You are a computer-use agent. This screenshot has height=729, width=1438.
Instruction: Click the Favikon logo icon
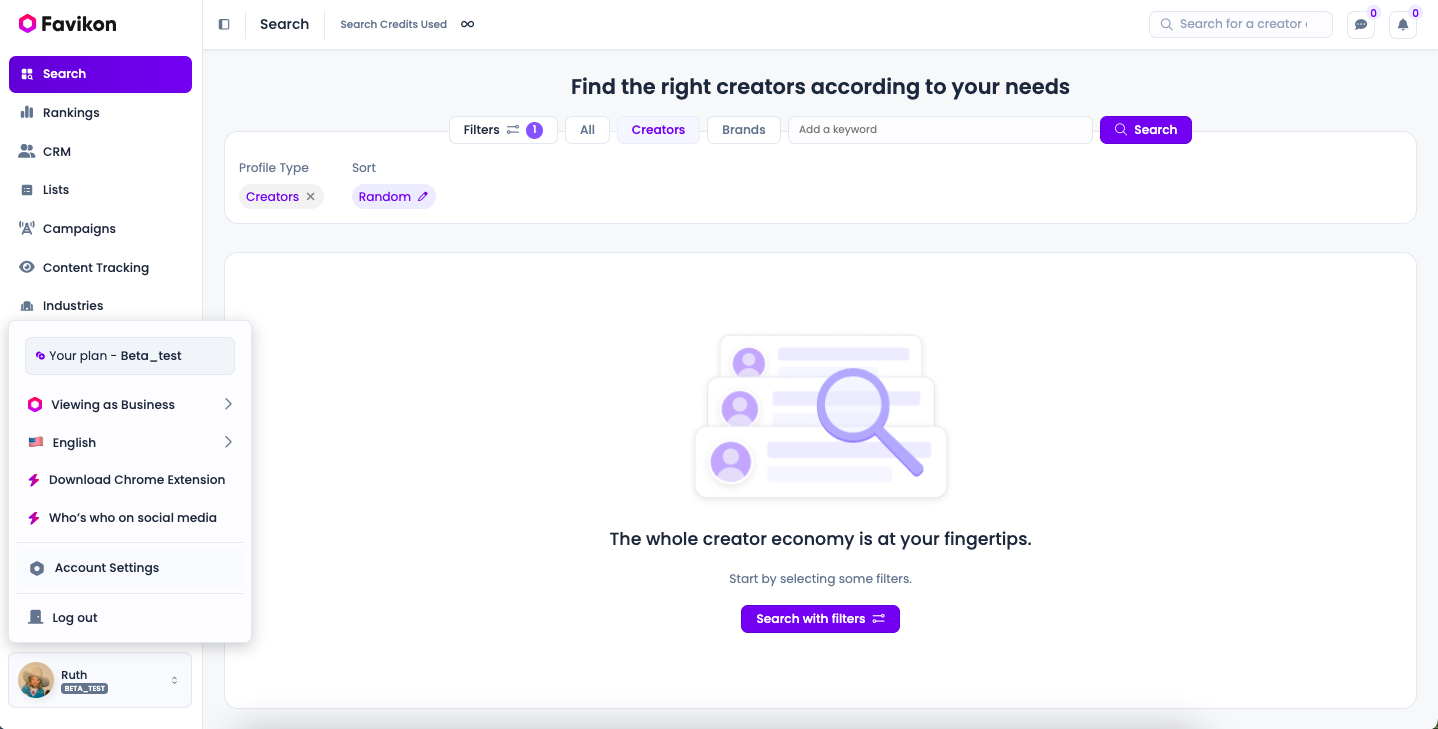(x=27, y=24)
